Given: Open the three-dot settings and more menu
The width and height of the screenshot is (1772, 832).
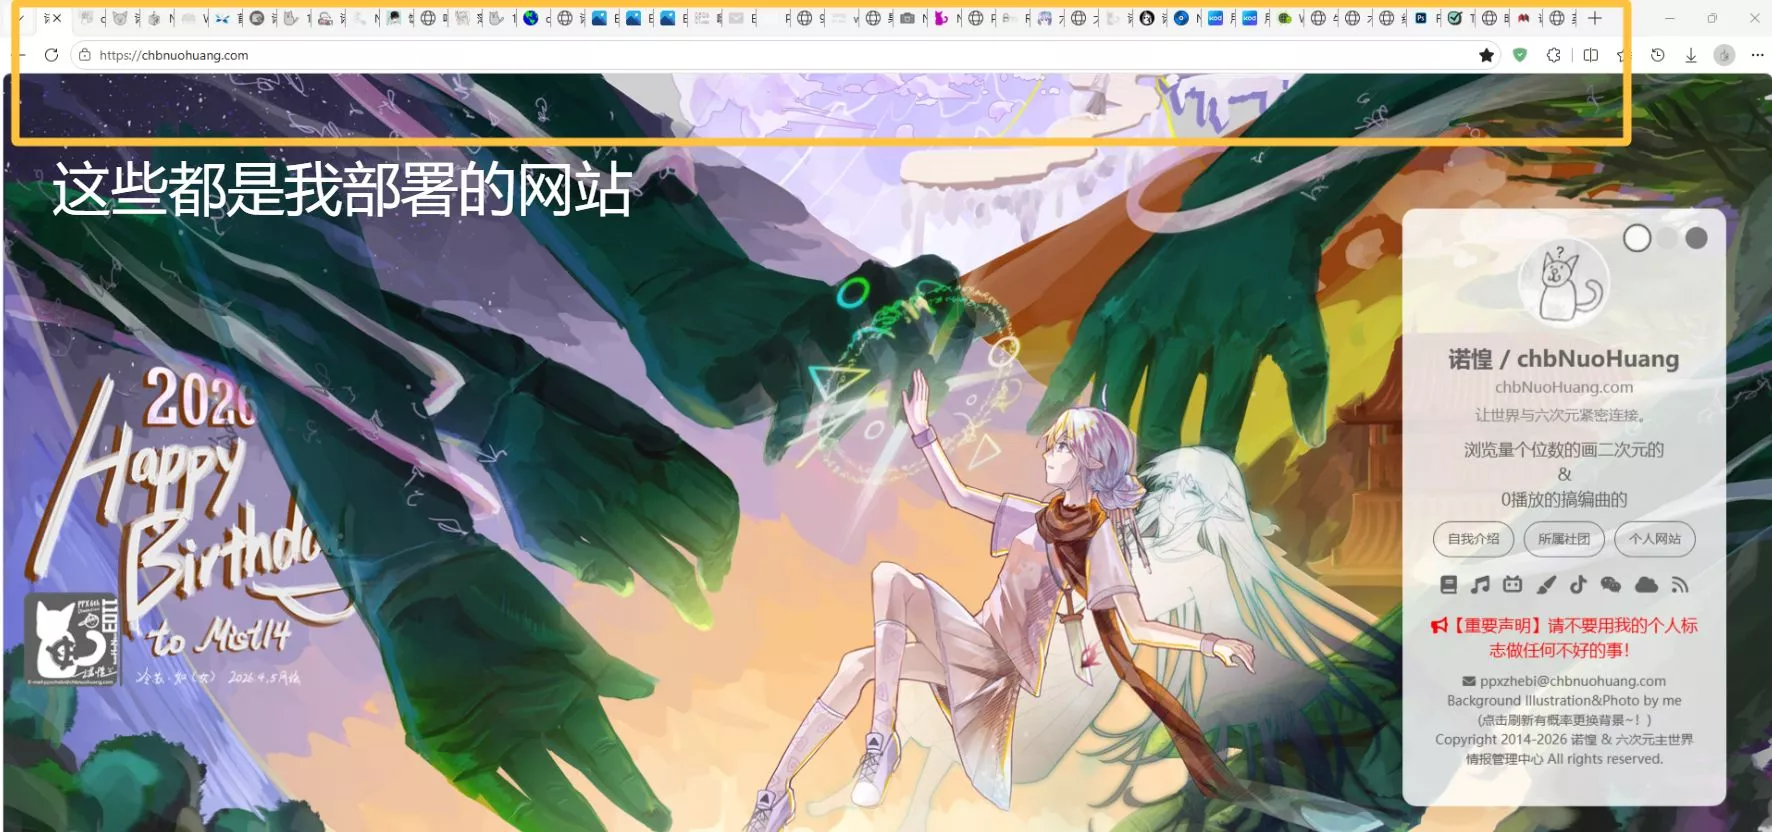Looking at the screenshot, I should click(1758, 55).
